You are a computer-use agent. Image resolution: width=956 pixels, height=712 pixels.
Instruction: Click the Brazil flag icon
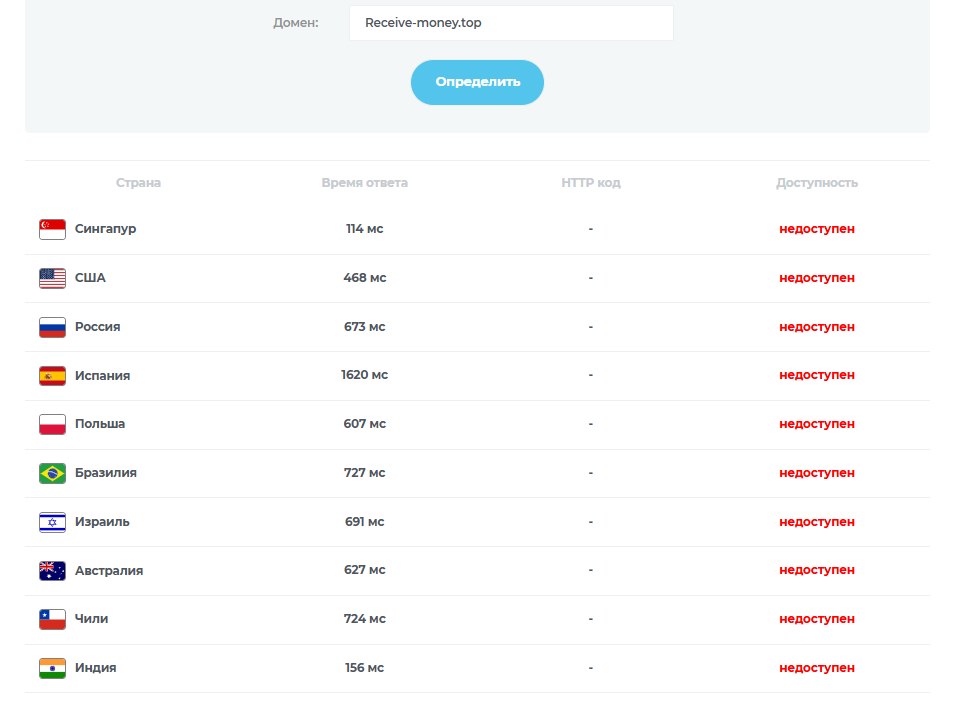[x=52, y=473]
